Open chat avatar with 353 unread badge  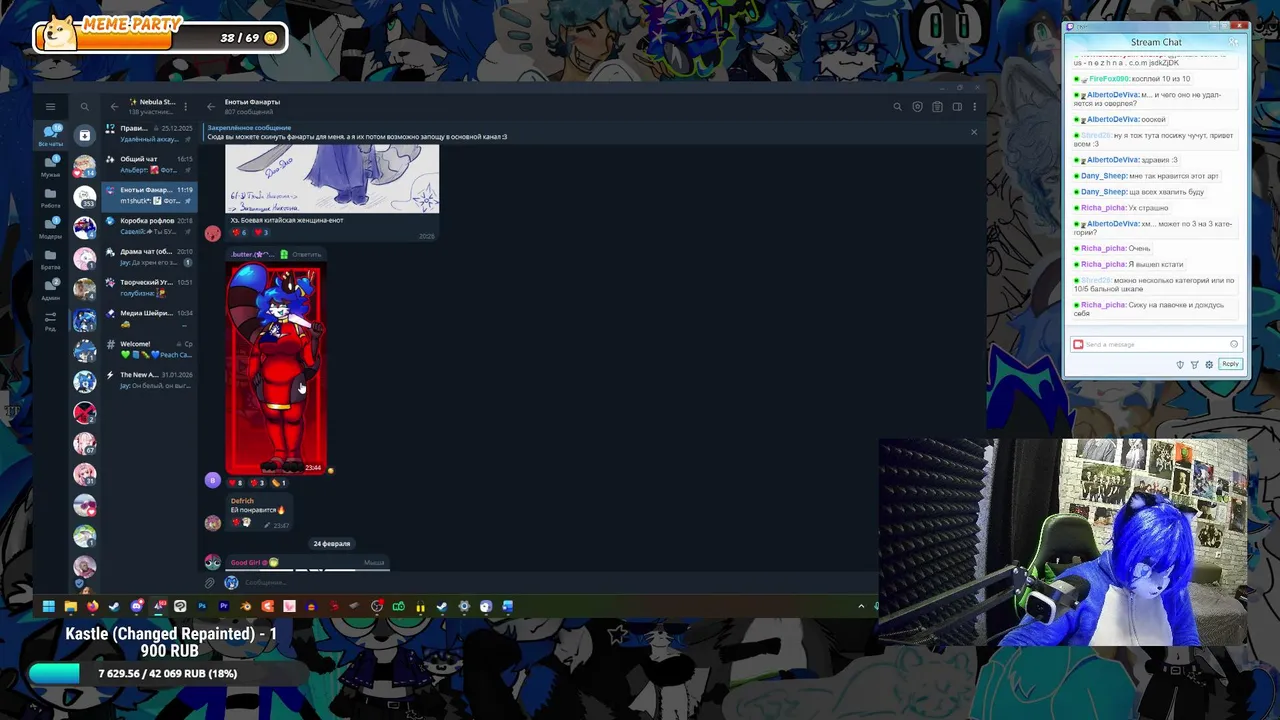click(85, 196)
